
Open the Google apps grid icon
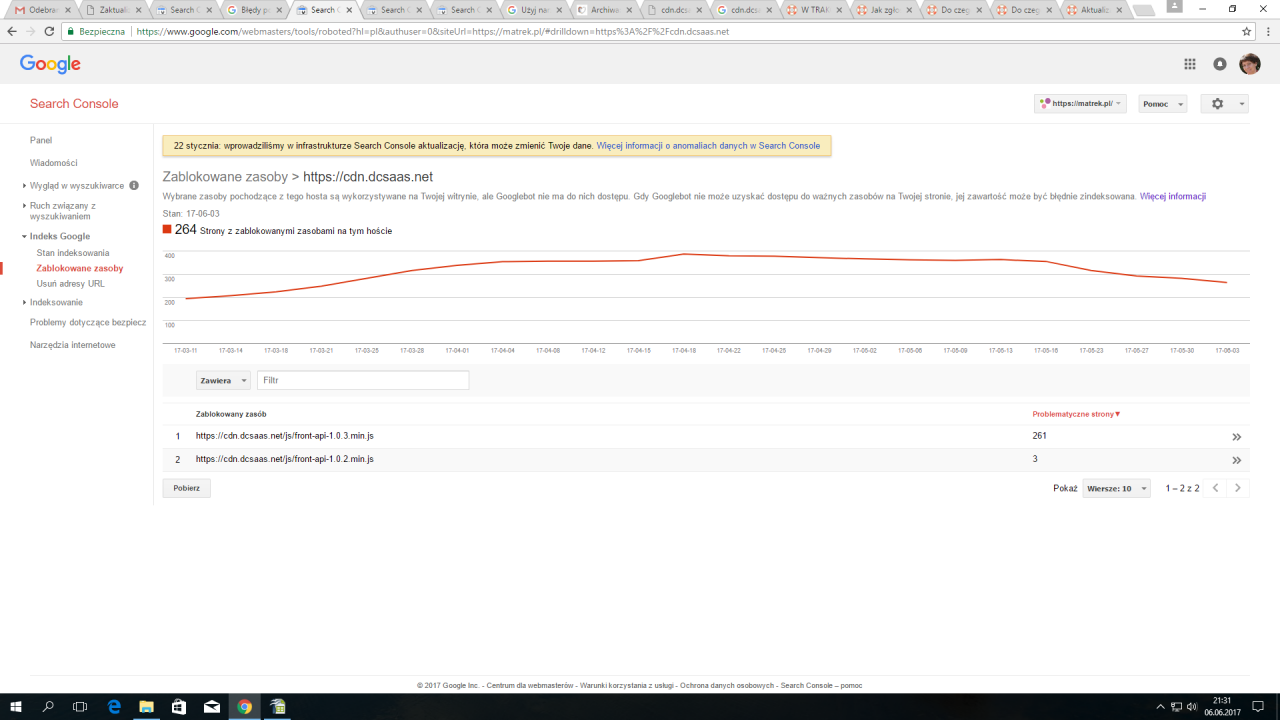1190,64
